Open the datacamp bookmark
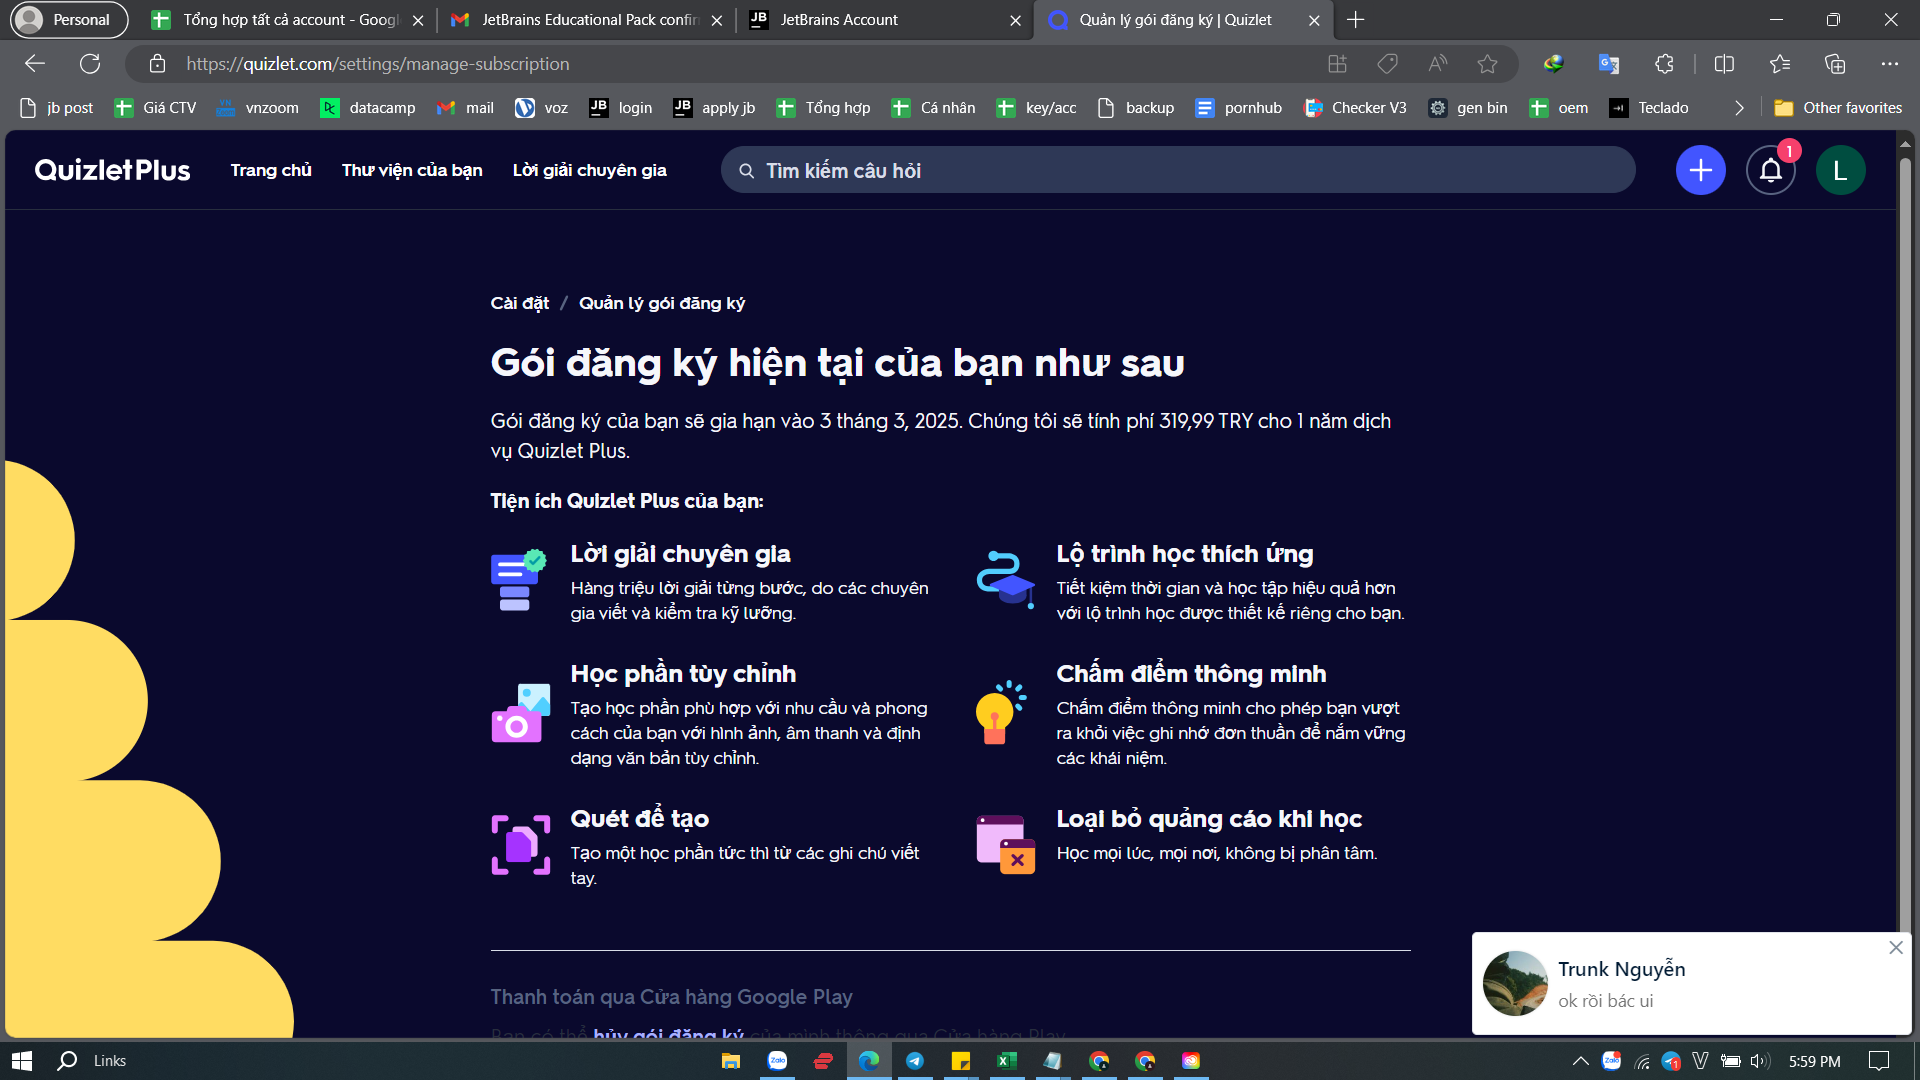The image size is (1920, 1080). 368,108
